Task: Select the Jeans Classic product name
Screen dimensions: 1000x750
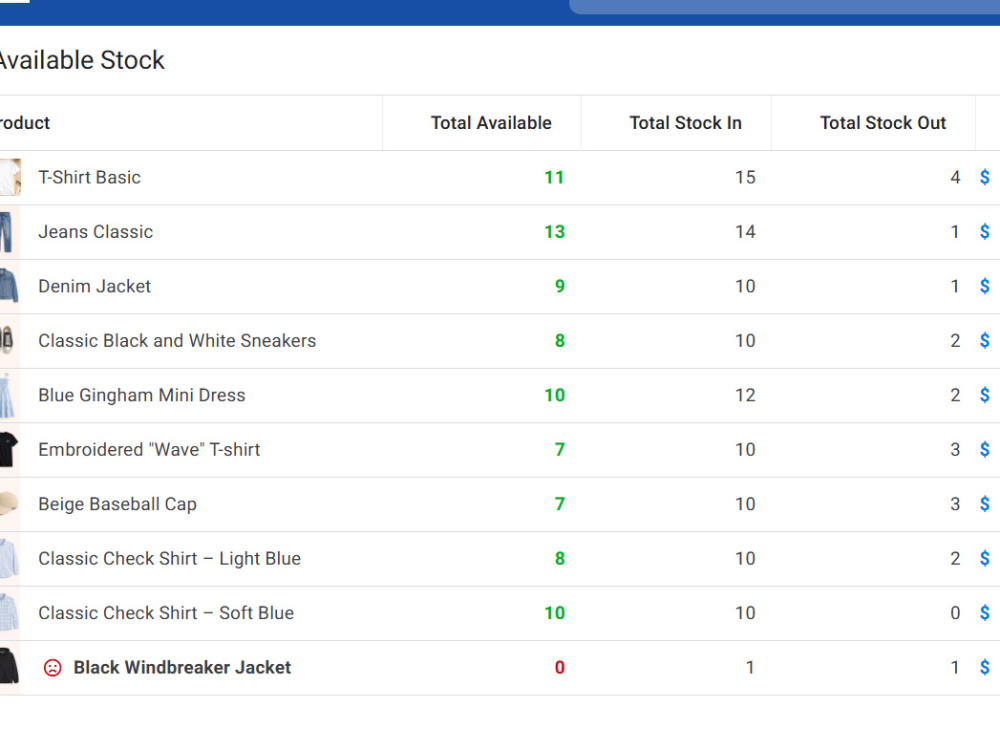Action: click(x=96, y=232)
